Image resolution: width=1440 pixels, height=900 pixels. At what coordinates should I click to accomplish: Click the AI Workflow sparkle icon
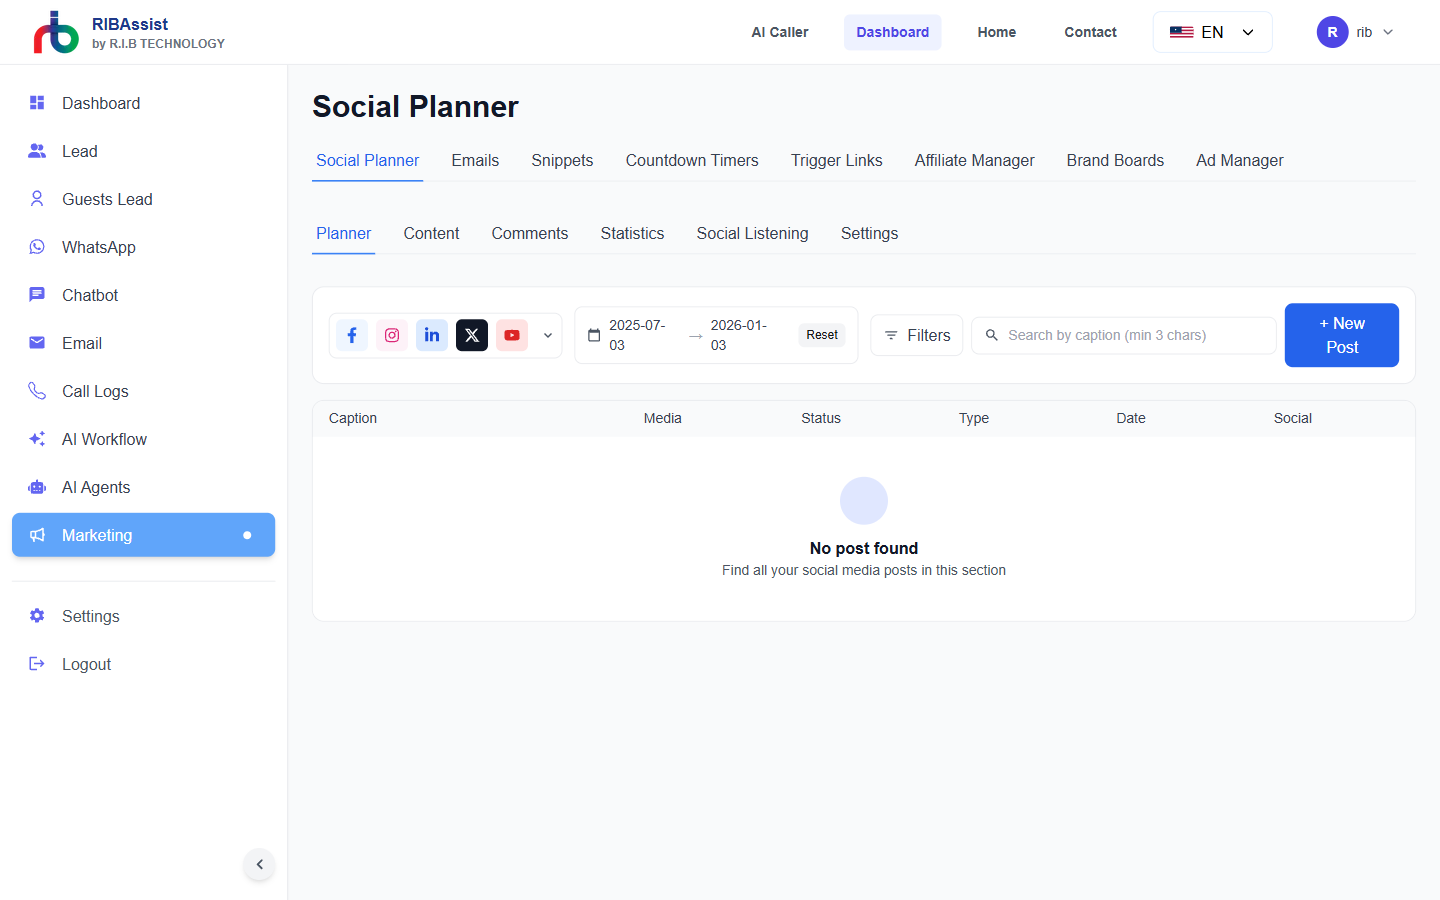[37, 439]
